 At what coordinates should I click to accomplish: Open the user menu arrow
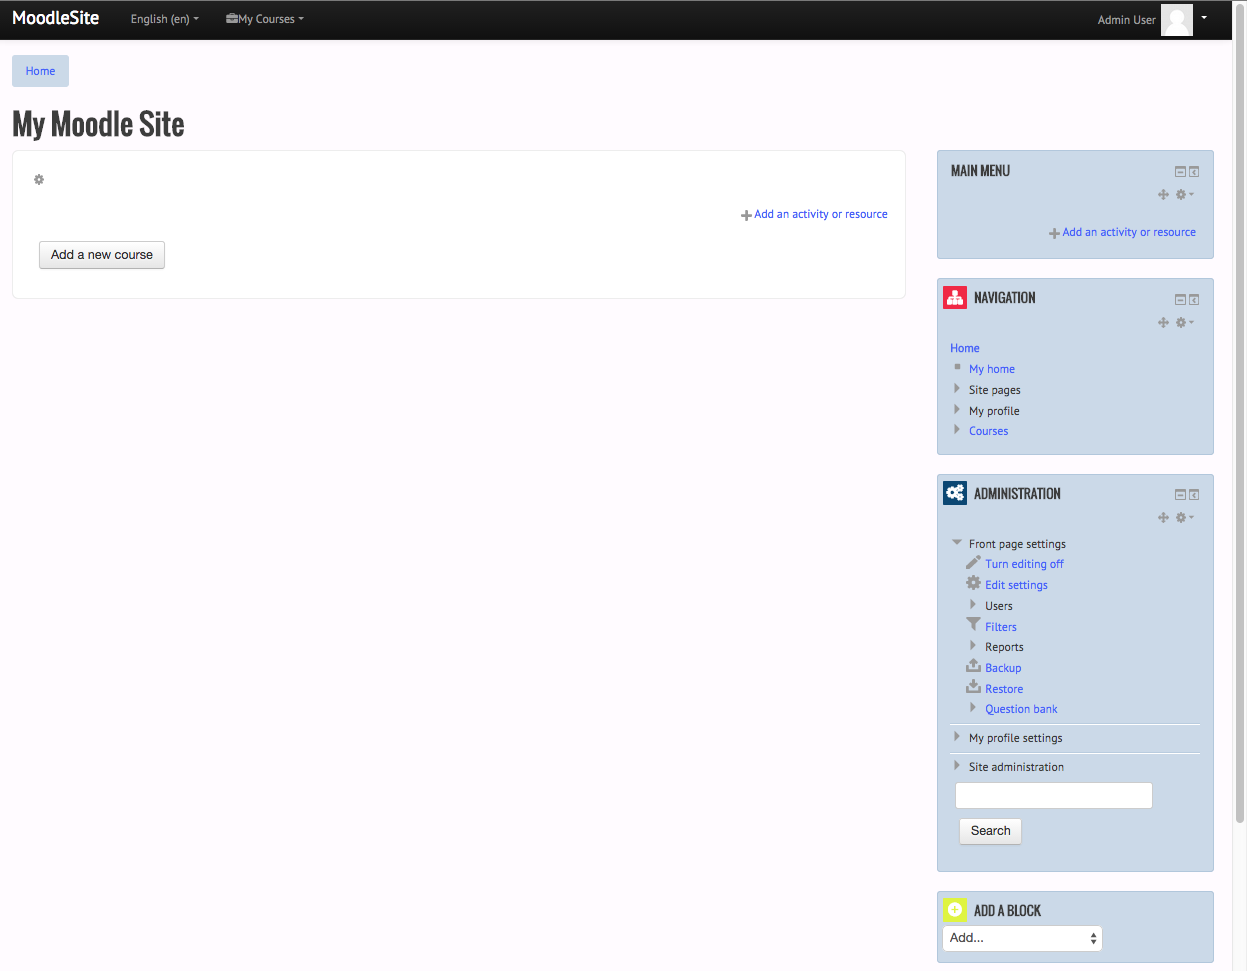point(1204,18)
